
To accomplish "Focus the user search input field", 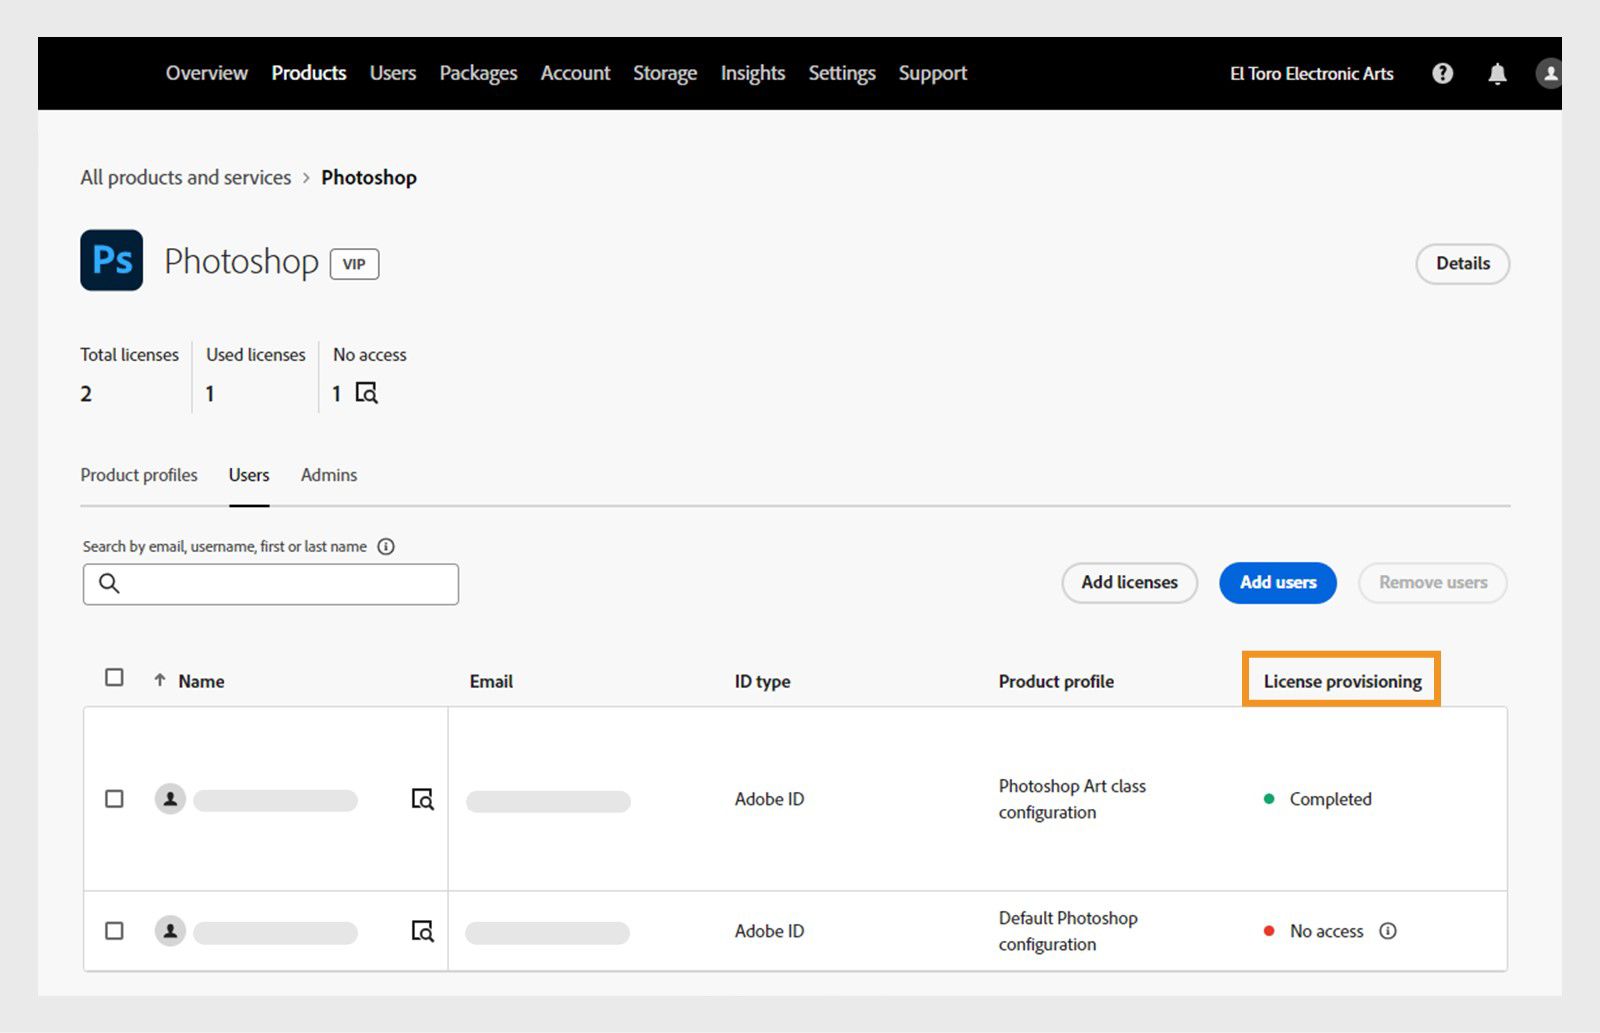I will point(271,584).
